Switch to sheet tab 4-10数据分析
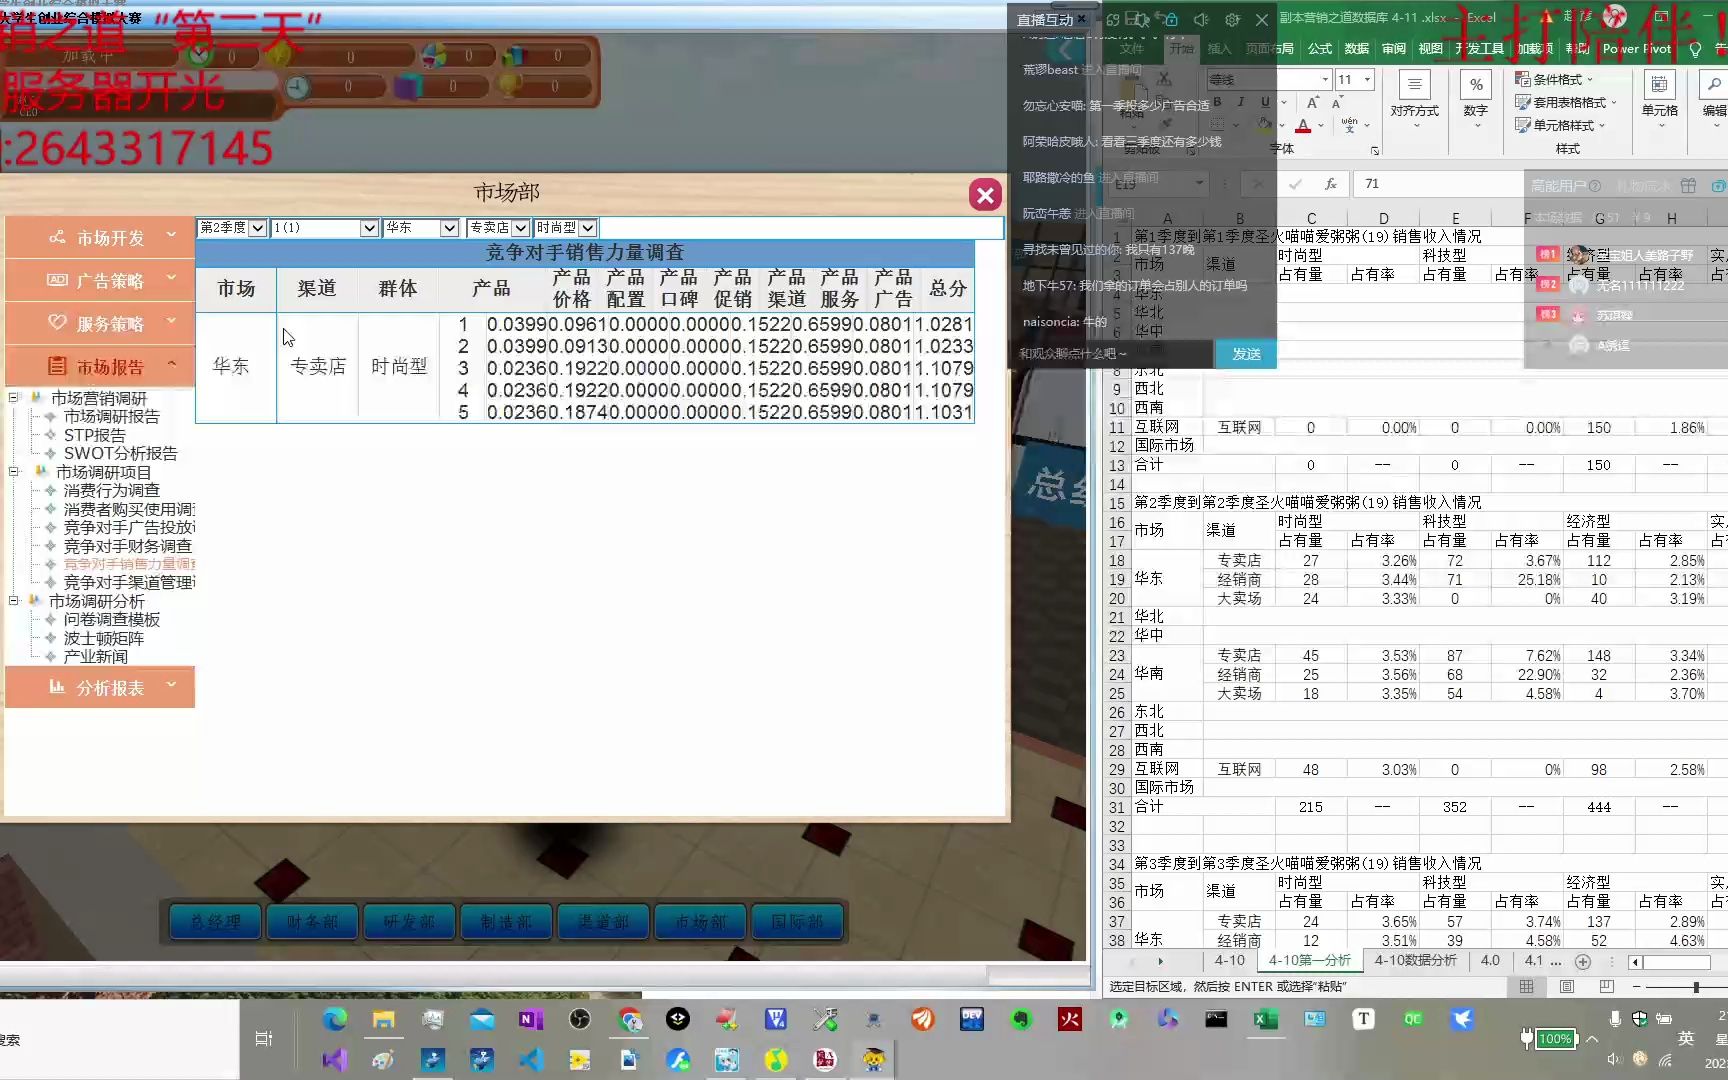The height and width of the screenshot is (1080, 1728). [x=1415, y=961]
